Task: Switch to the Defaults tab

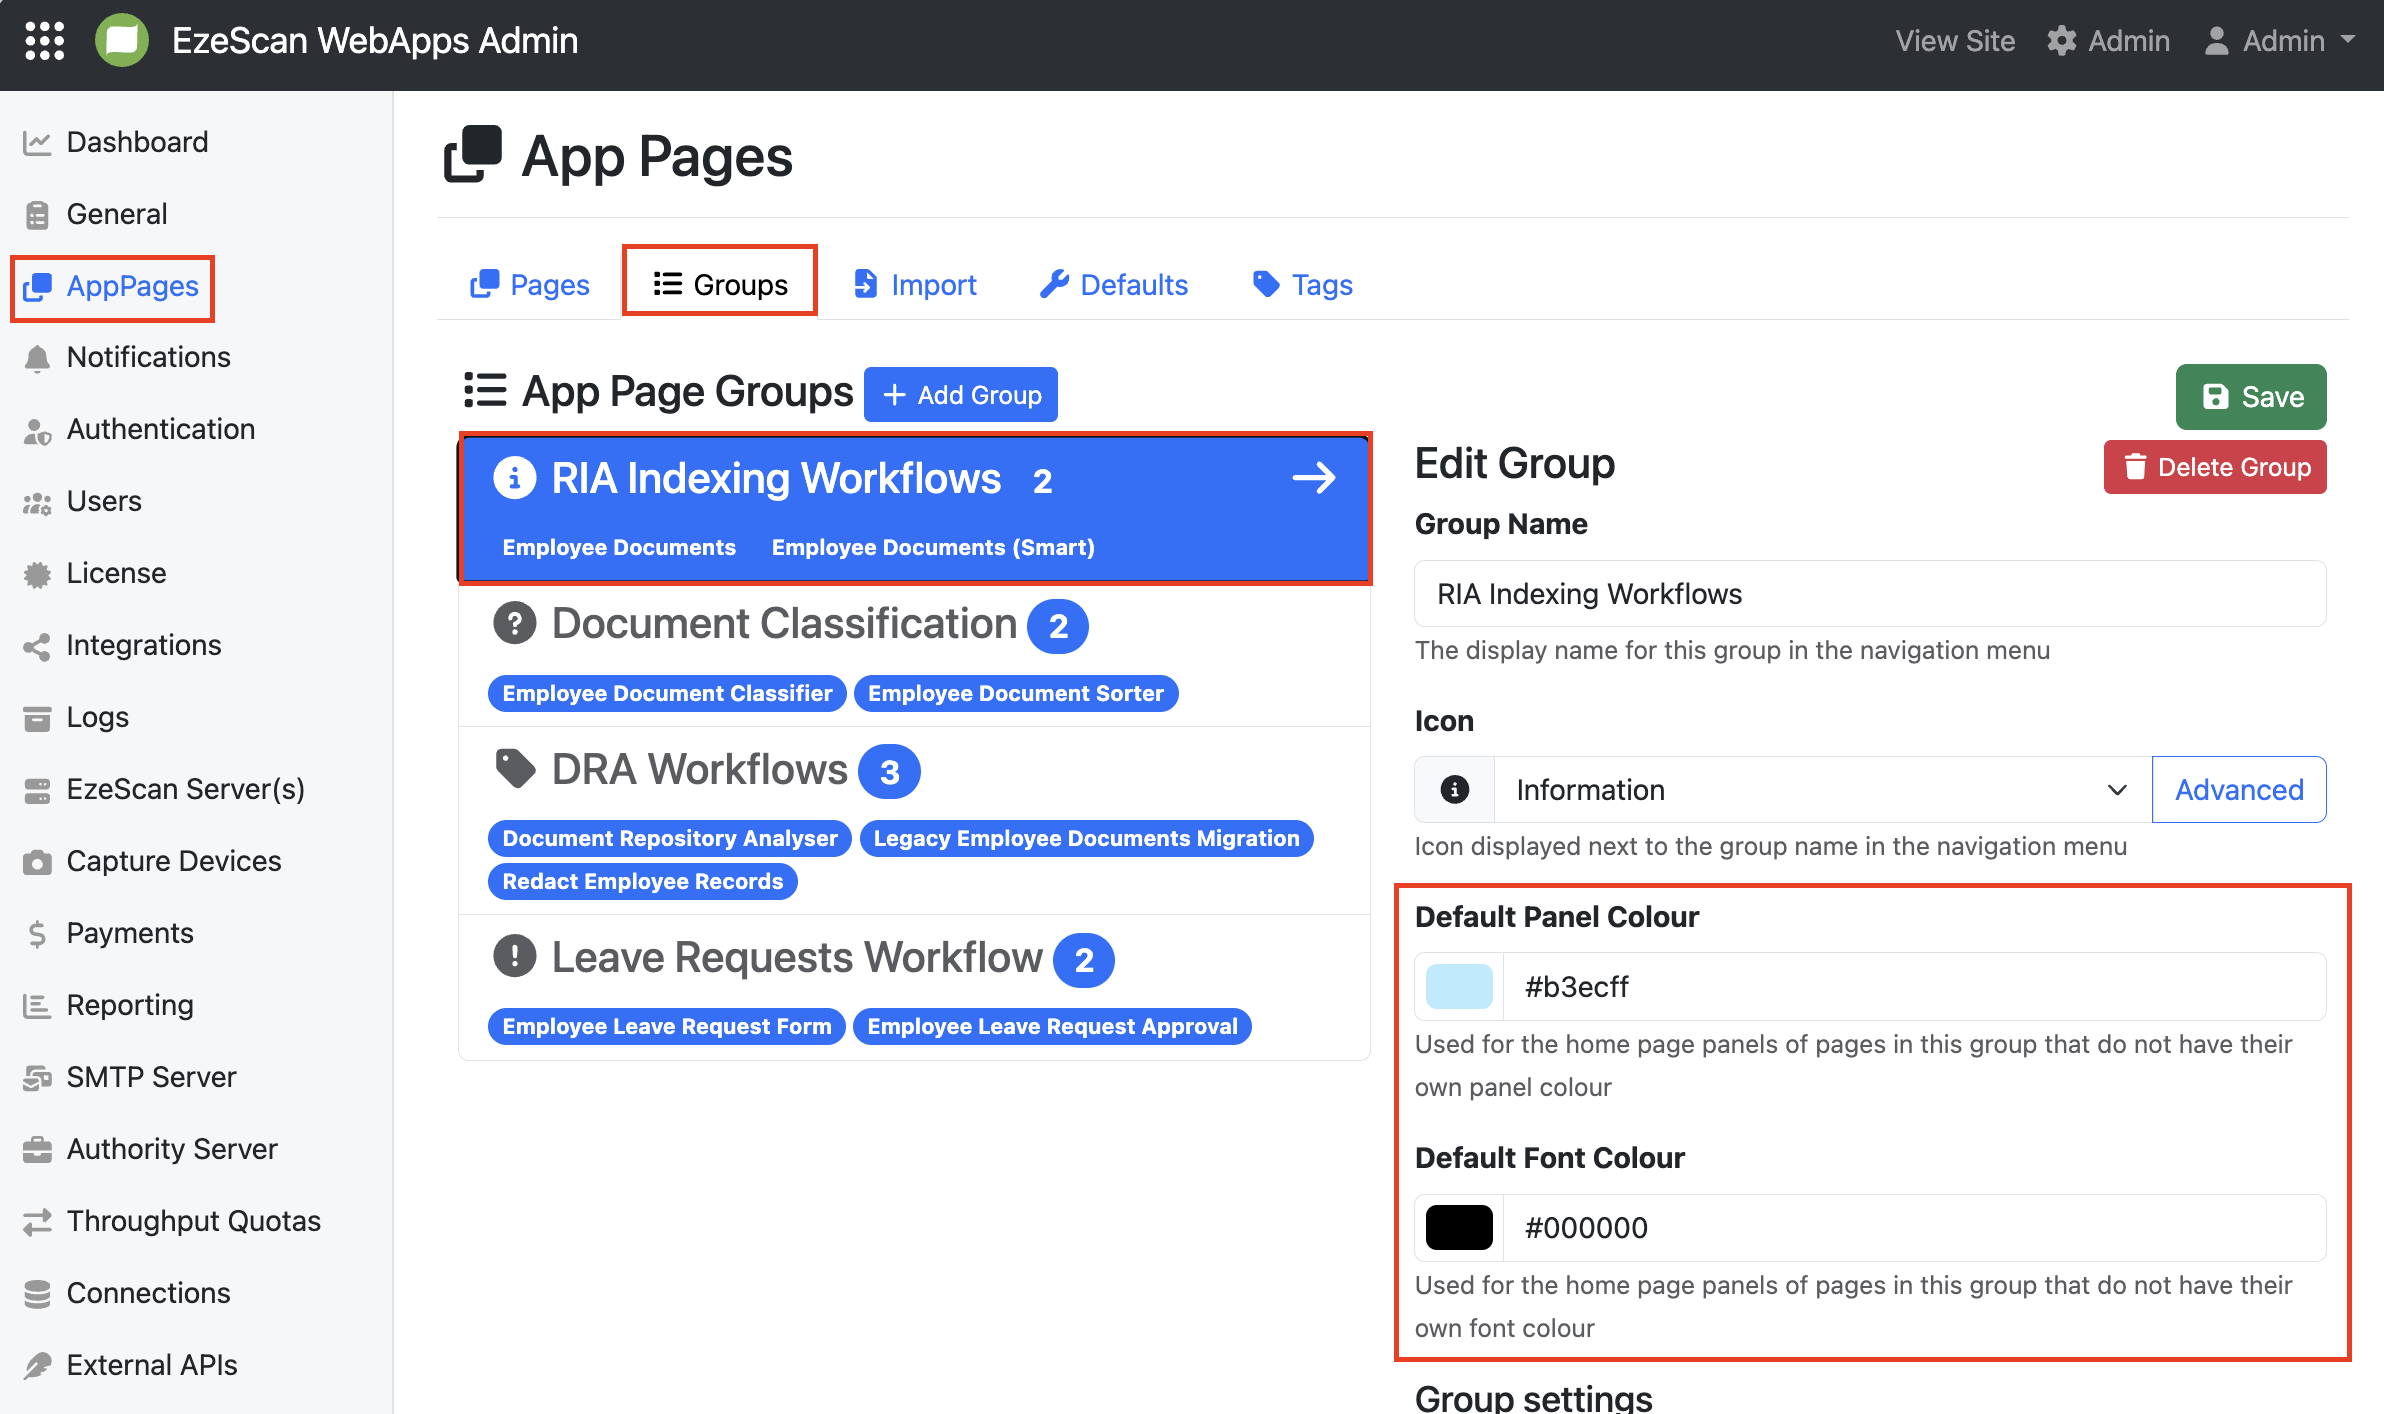Action: coord(1114,285)
